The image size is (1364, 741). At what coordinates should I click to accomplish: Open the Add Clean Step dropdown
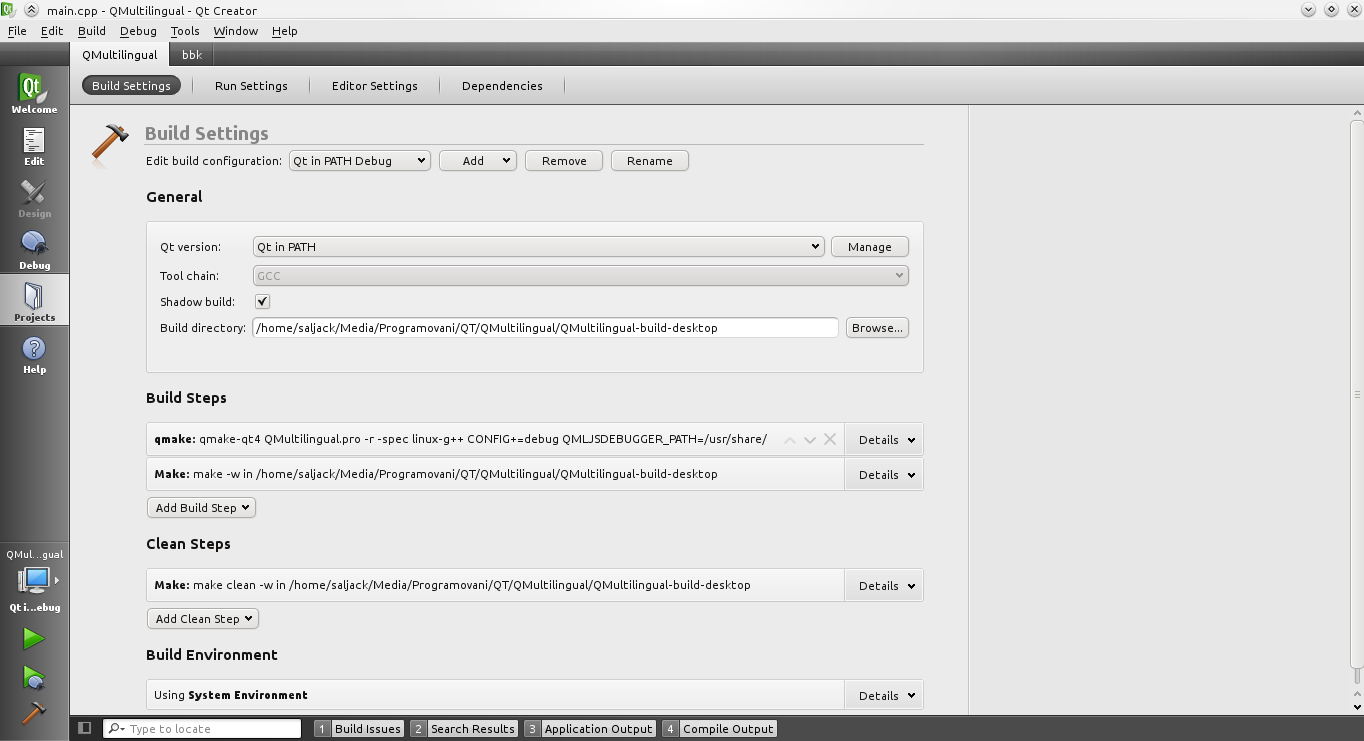point(203,618)
